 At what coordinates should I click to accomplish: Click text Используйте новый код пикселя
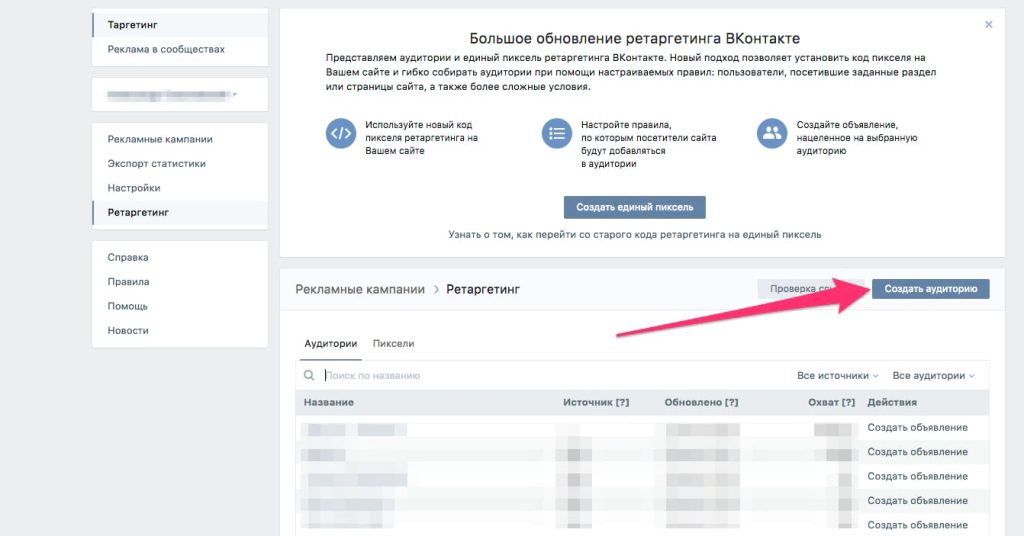point(421,138)
